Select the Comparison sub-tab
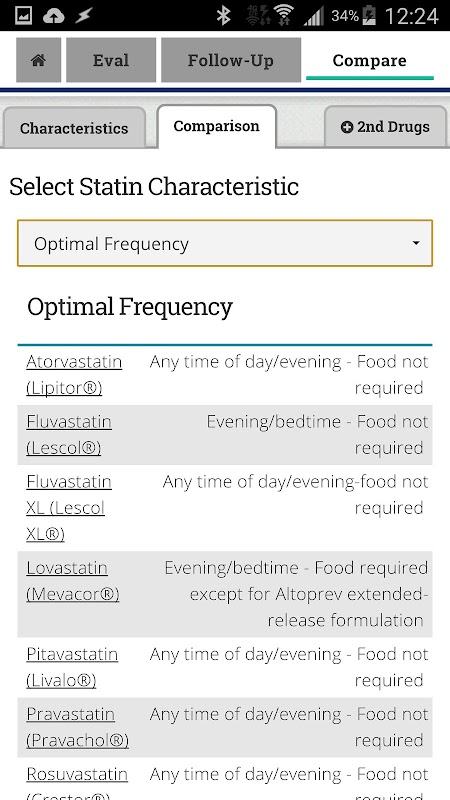This screenshot has width=450, height=800. point(216,126)
